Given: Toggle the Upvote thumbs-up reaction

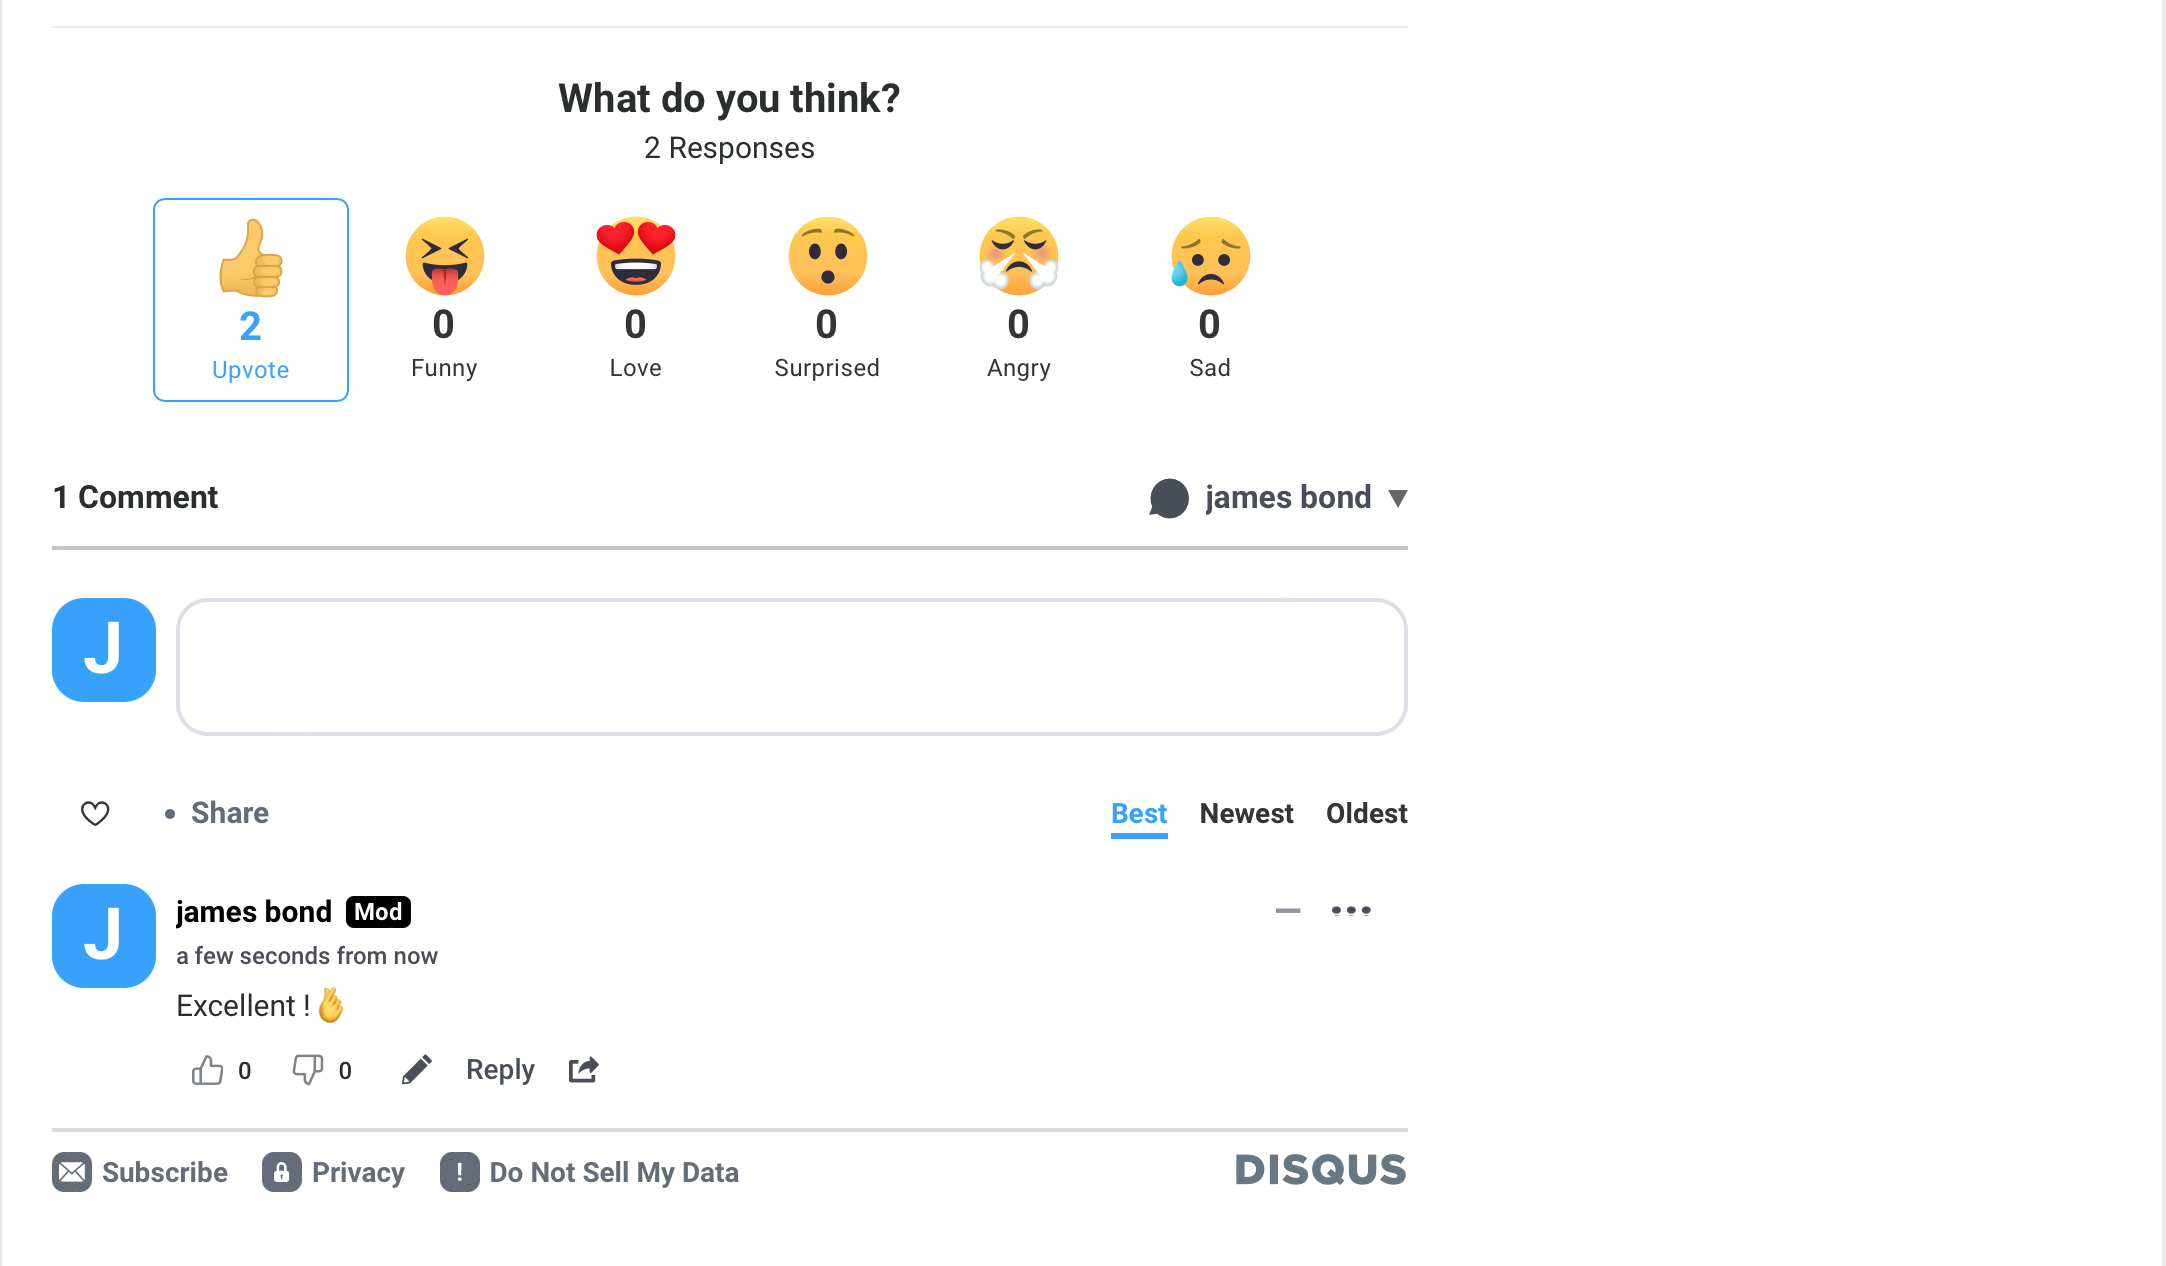Looking at the screenshot, I should [x=251, y=299].
